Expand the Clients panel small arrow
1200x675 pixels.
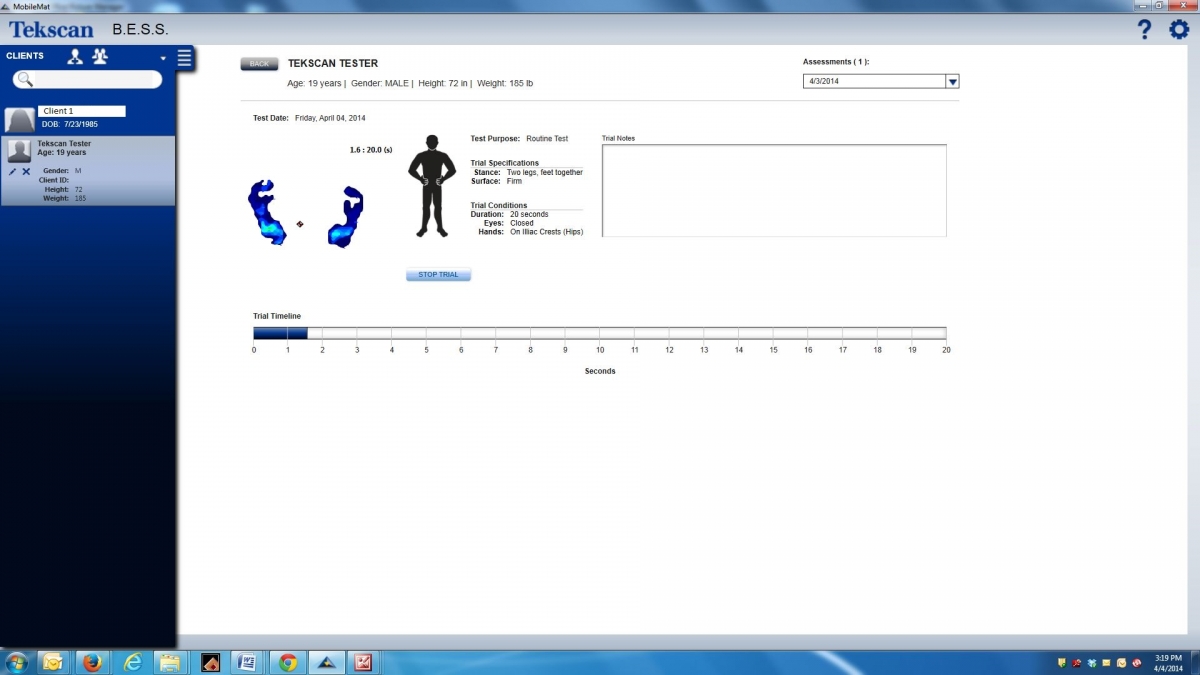pos(163,58)
